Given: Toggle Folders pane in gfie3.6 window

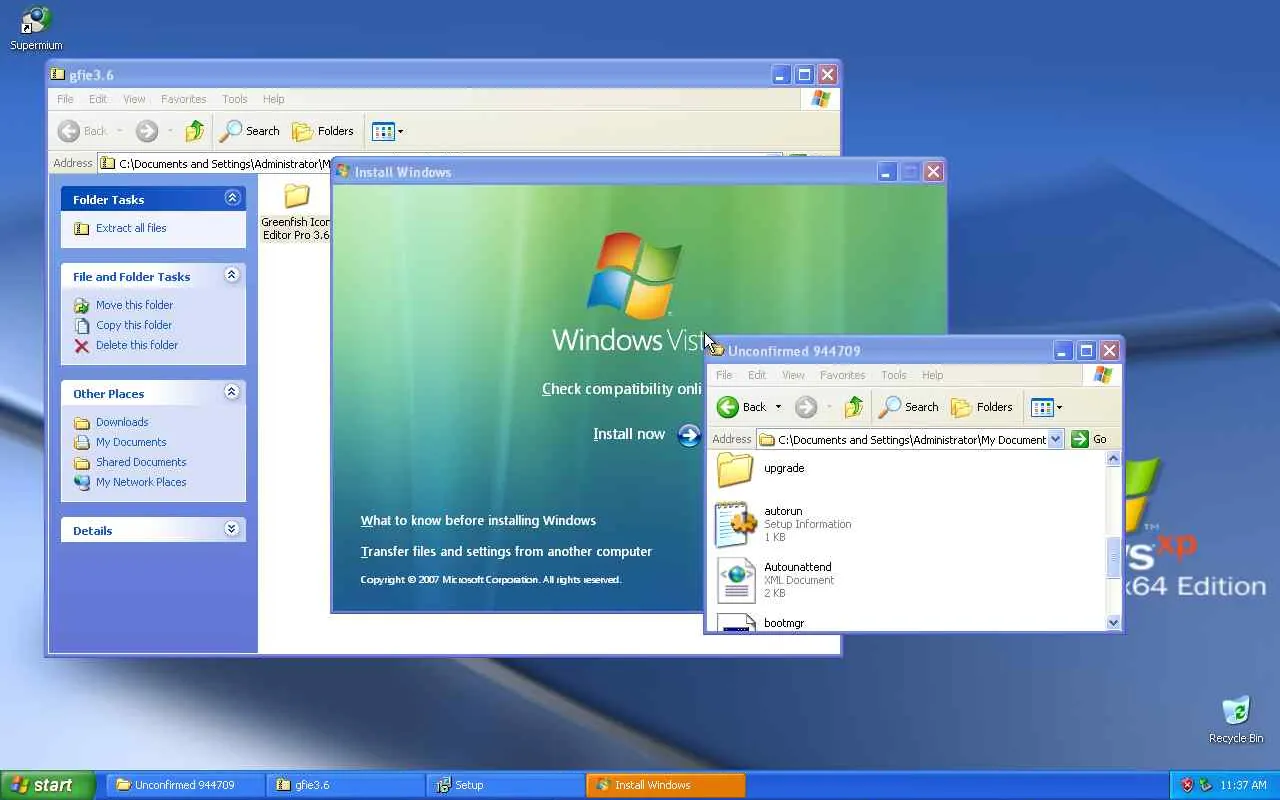Looking at the screenshot, I should click(323, 131).
